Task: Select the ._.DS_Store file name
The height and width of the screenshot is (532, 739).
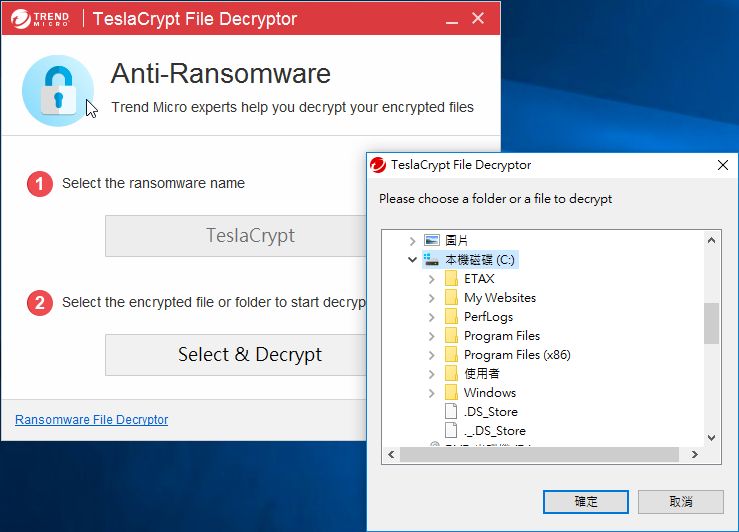Action: [x=494, y=430]
